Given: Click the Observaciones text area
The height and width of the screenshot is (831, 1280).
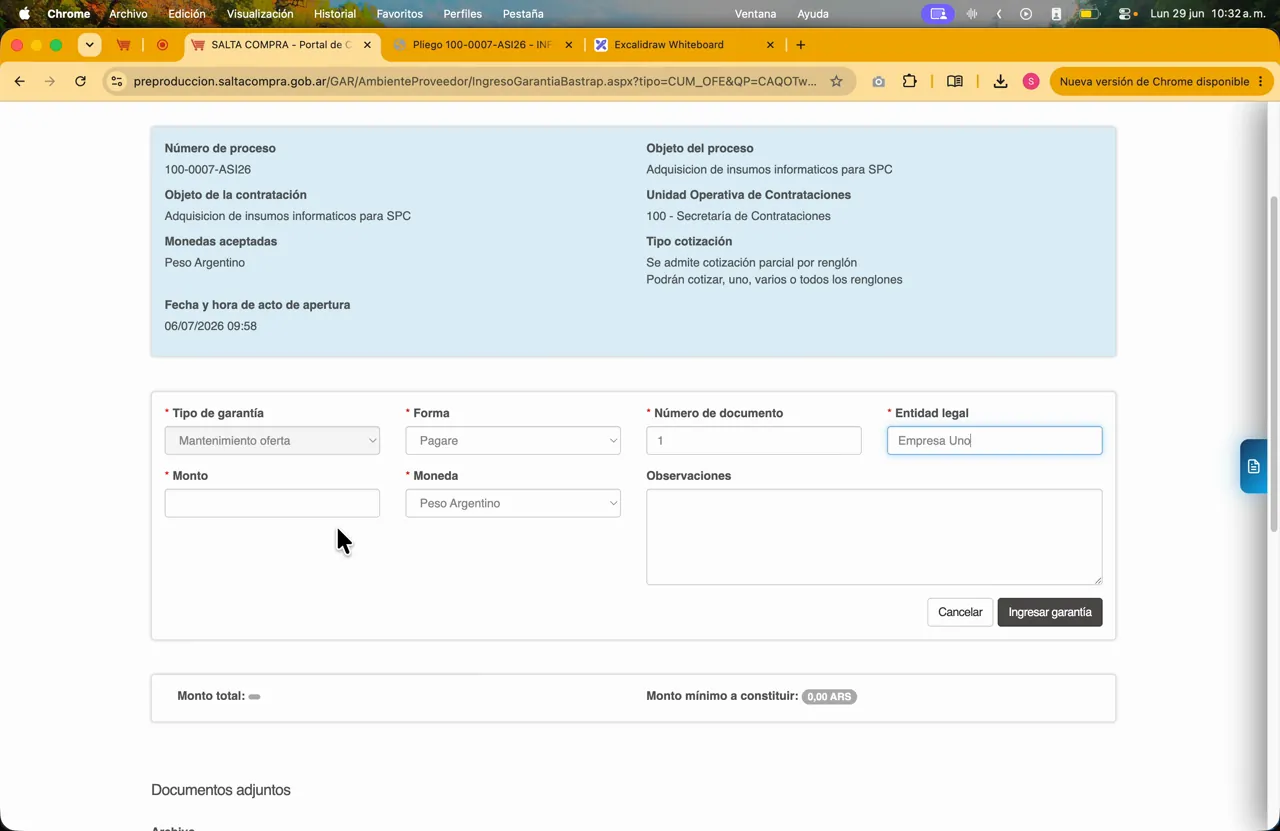Looking at the screenshot, I should [874, 537].
